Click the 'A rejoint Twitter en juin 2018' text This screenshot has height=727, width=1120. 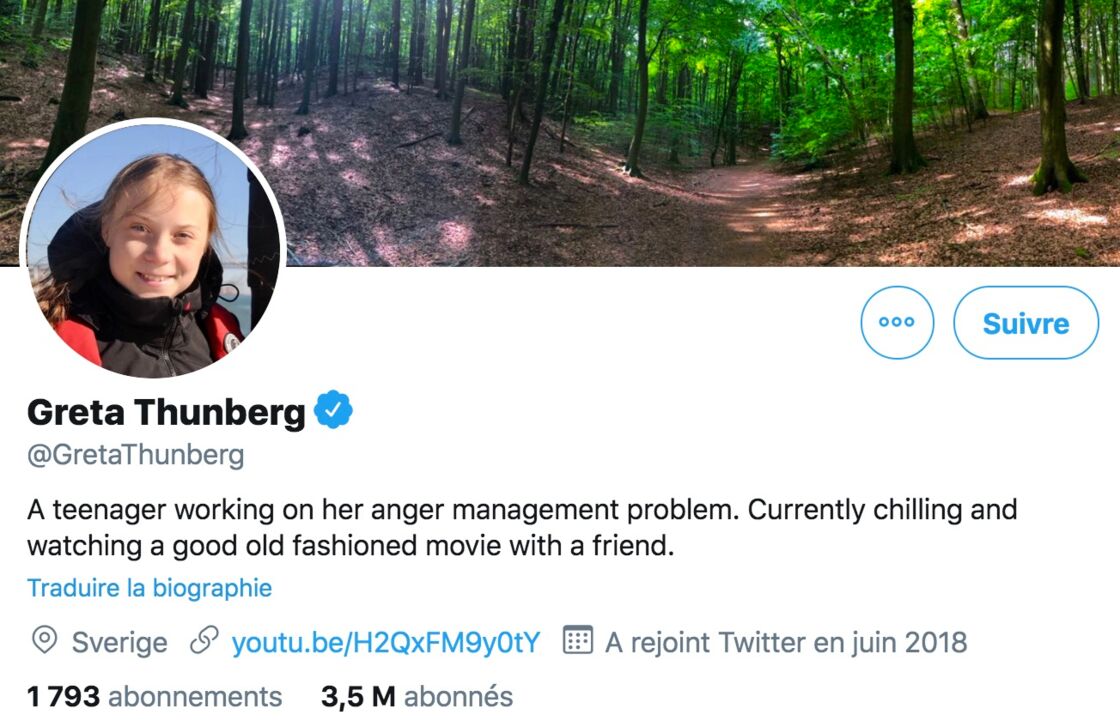pos(786,642)
